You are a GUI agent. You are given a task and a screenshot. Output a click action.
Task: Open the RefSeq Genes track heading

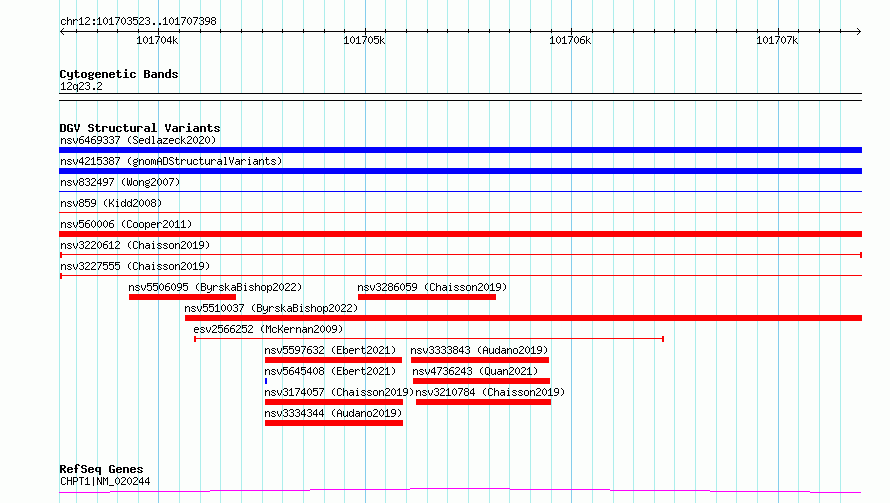point(102,469)
